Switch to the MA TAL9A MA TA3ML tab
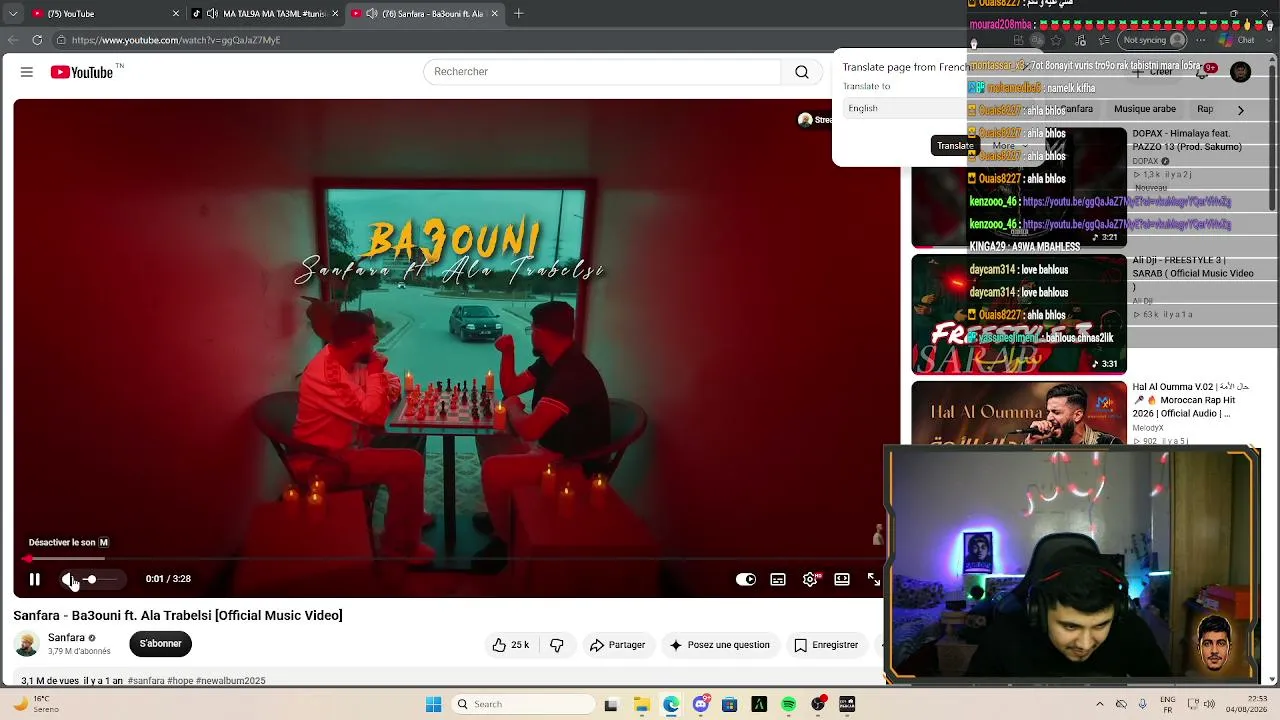The width and height of the screenshot is (1280, 720). [x=265, y=14]
